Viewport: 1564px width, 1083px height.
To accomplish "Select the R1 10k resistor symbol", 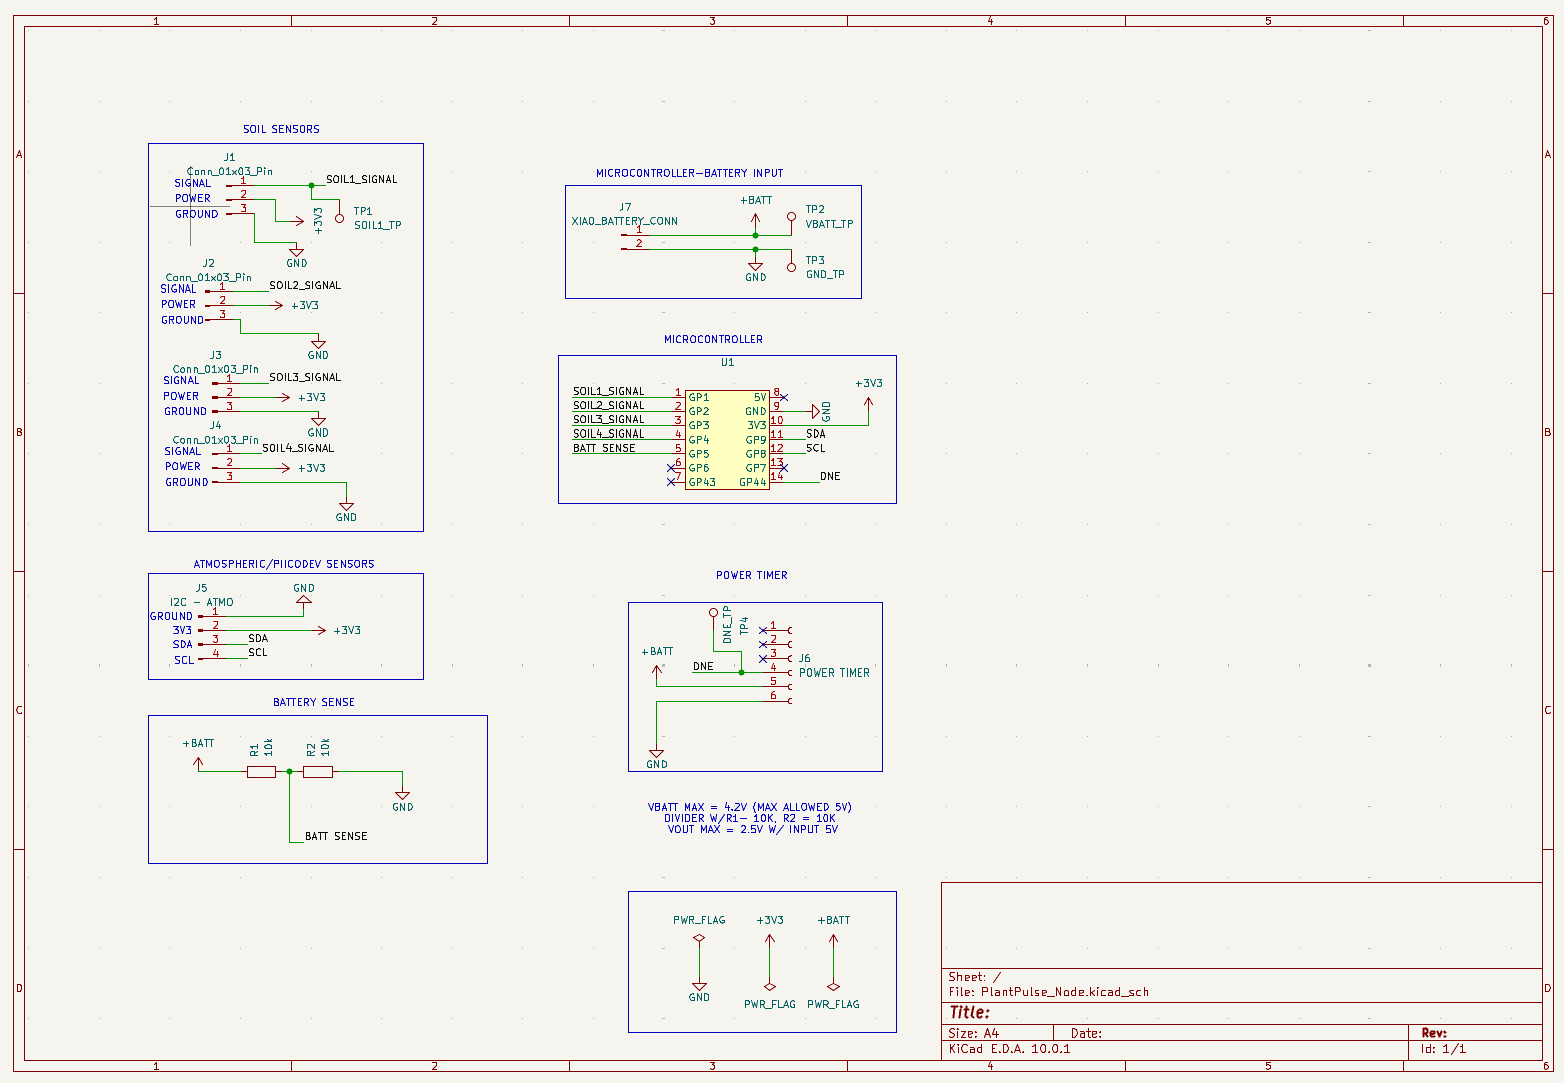I will pos(261,771).
